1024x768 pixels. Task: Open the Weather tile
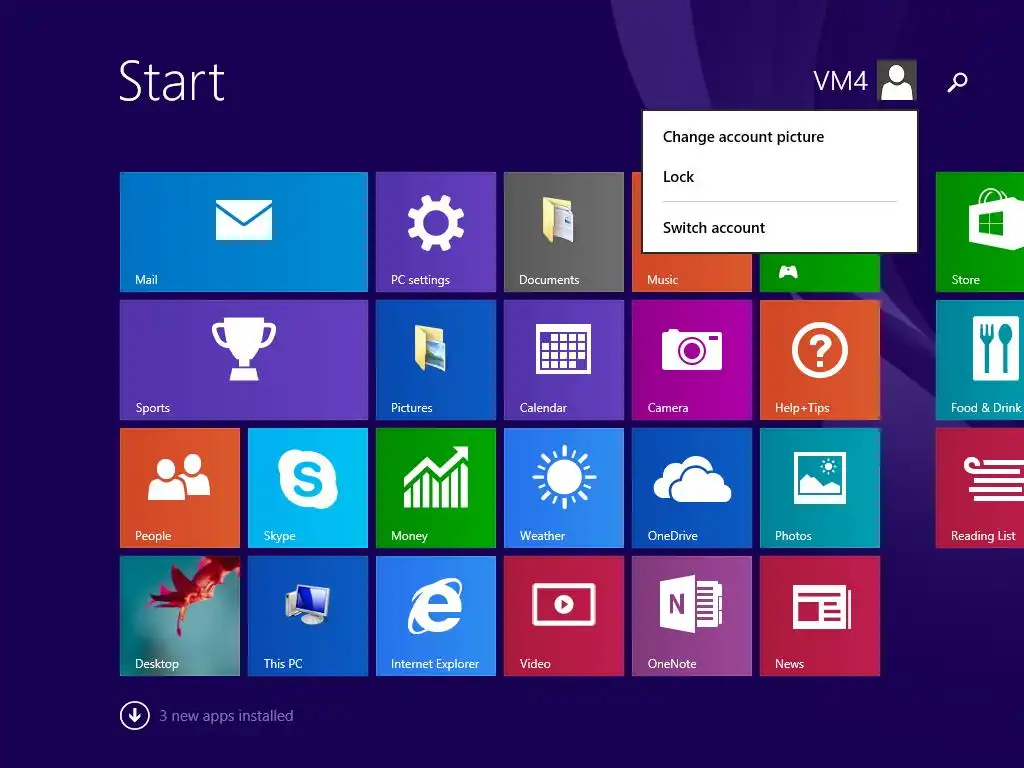564,488
